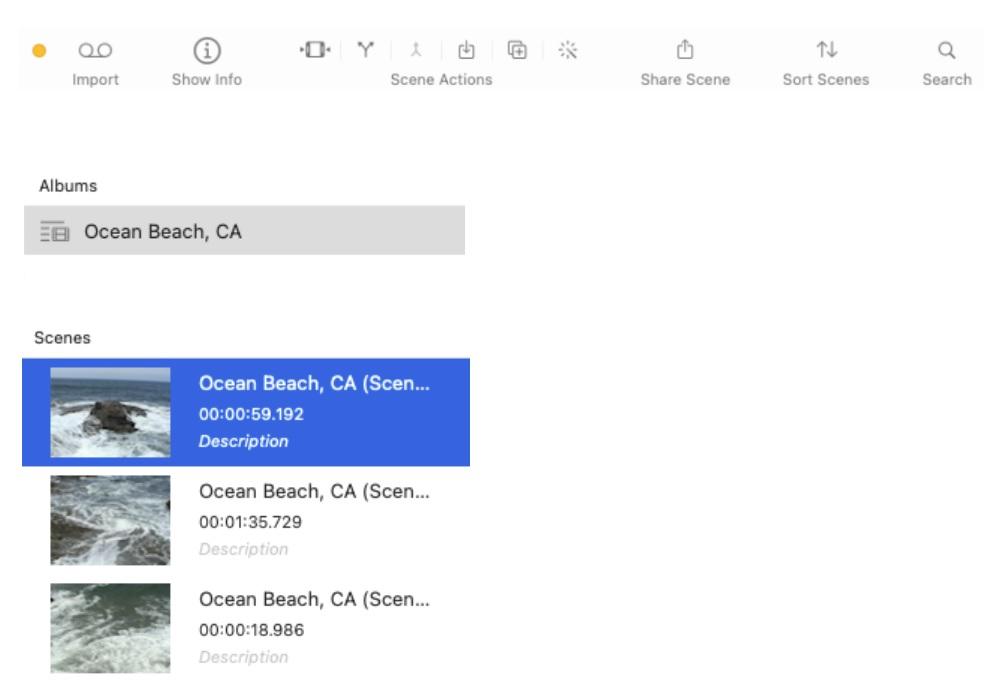The width and height of the screenshot is (988, 688).
Task: Click the download-into-tray scene action icon
Action: pos(466,49)
